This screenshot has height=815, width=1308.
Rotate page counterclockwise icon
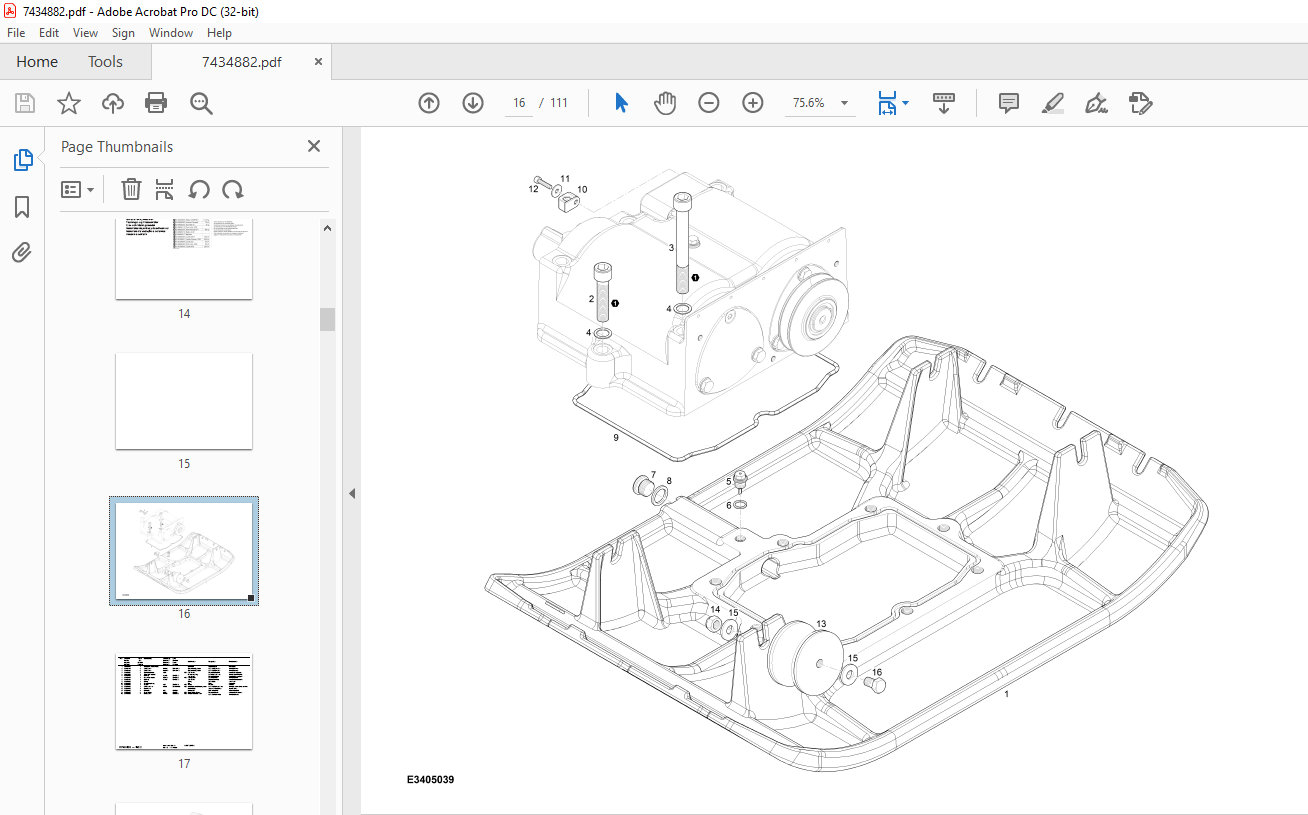click(x=199, y=189)
